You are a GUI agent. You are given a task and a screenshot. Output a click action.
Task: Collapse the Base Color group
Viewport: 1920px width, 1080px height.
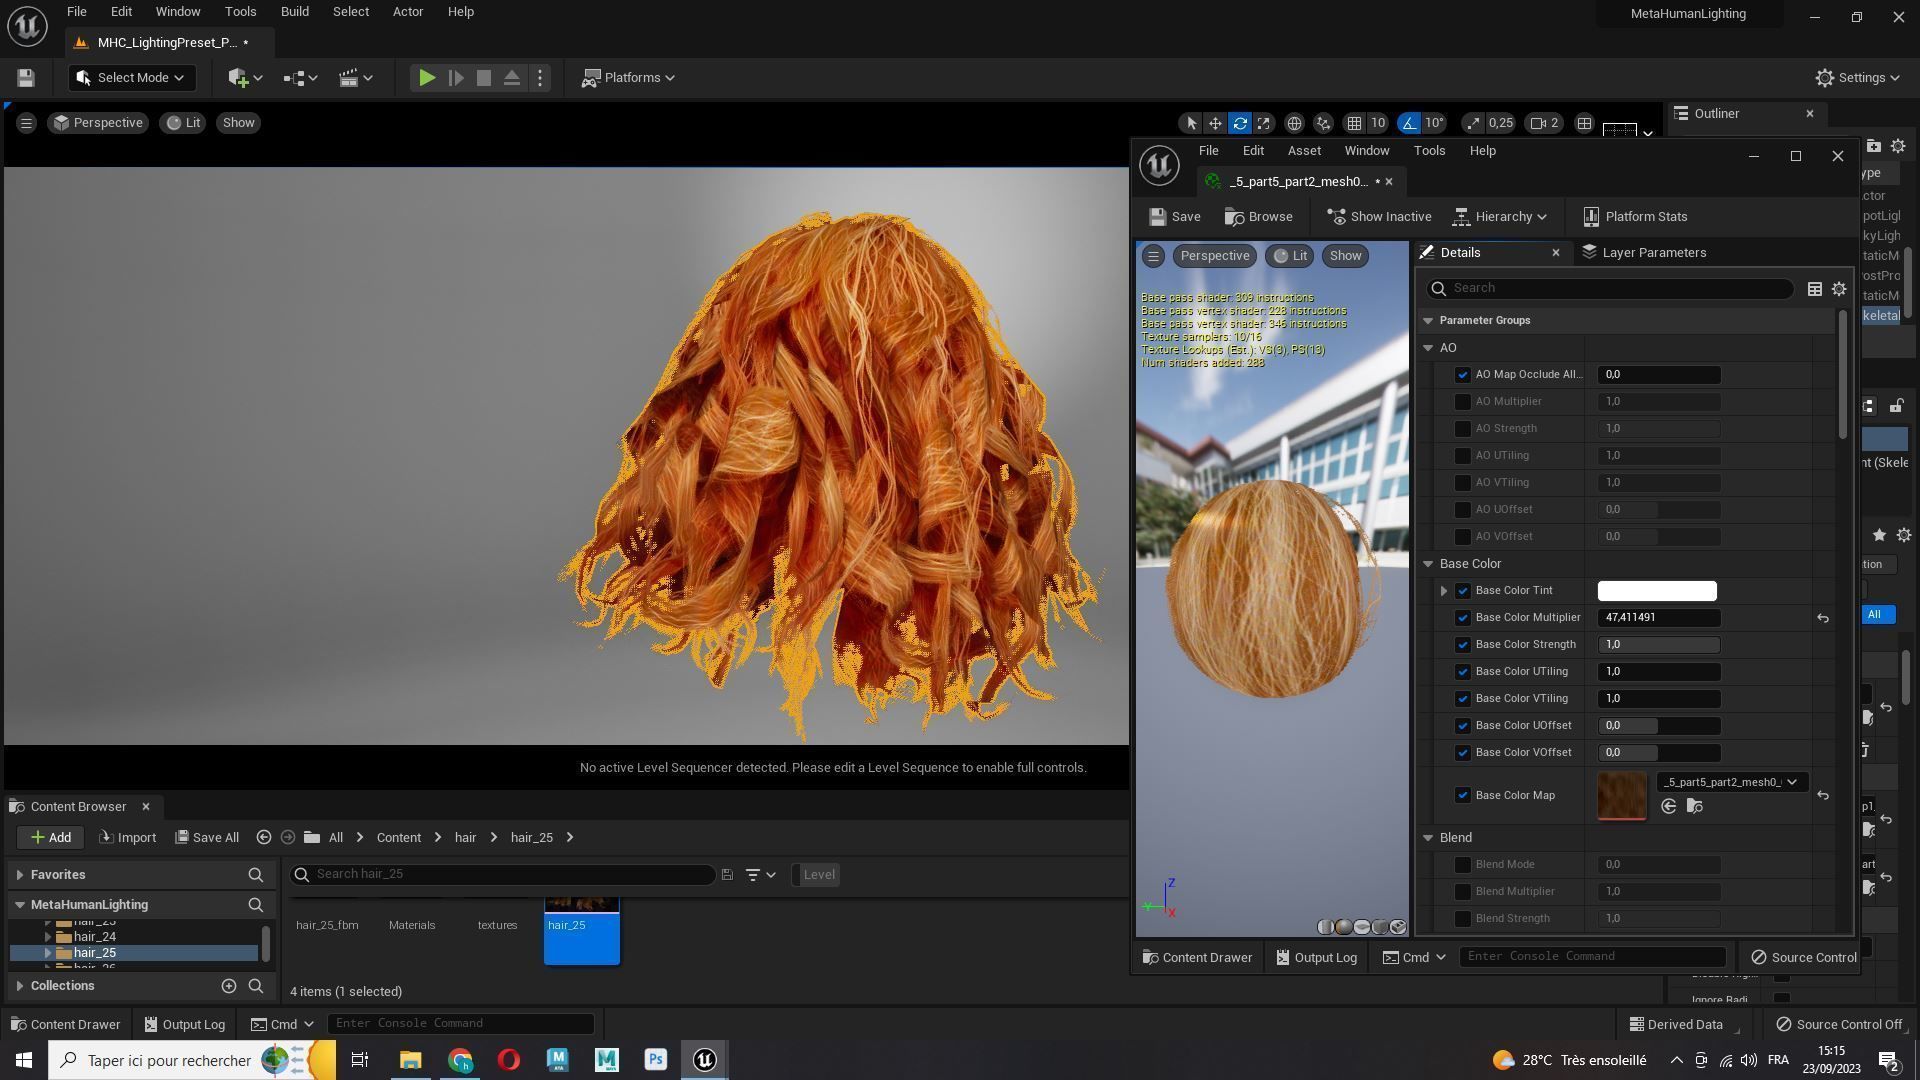1428,564
